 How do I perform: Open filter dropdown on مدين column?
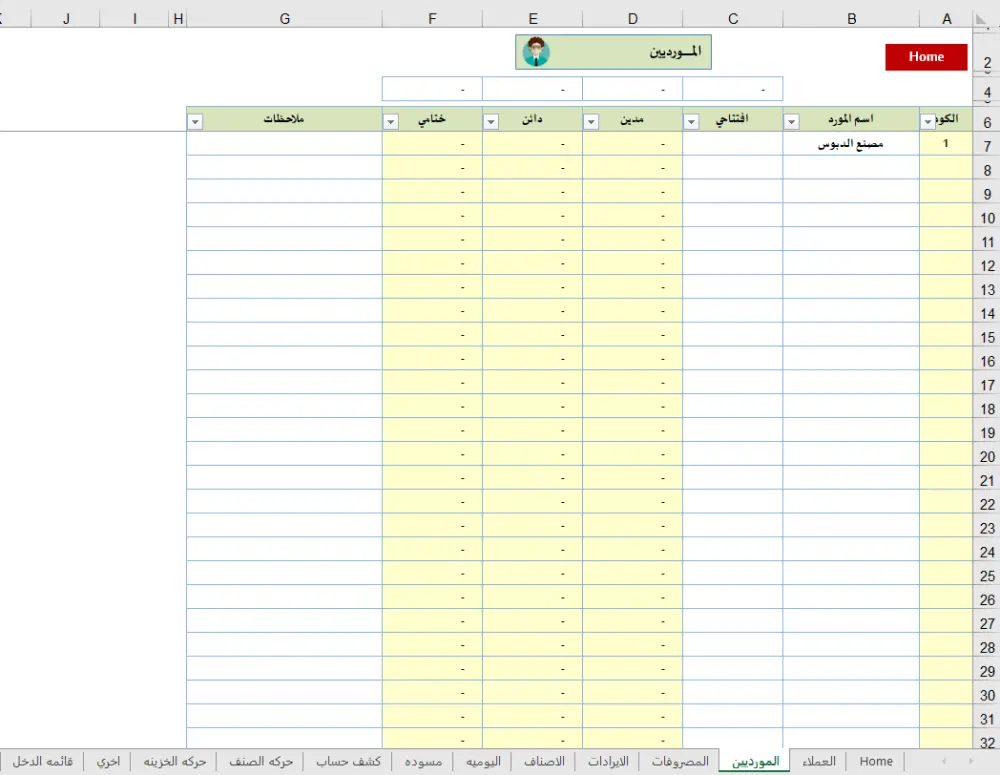590,119
